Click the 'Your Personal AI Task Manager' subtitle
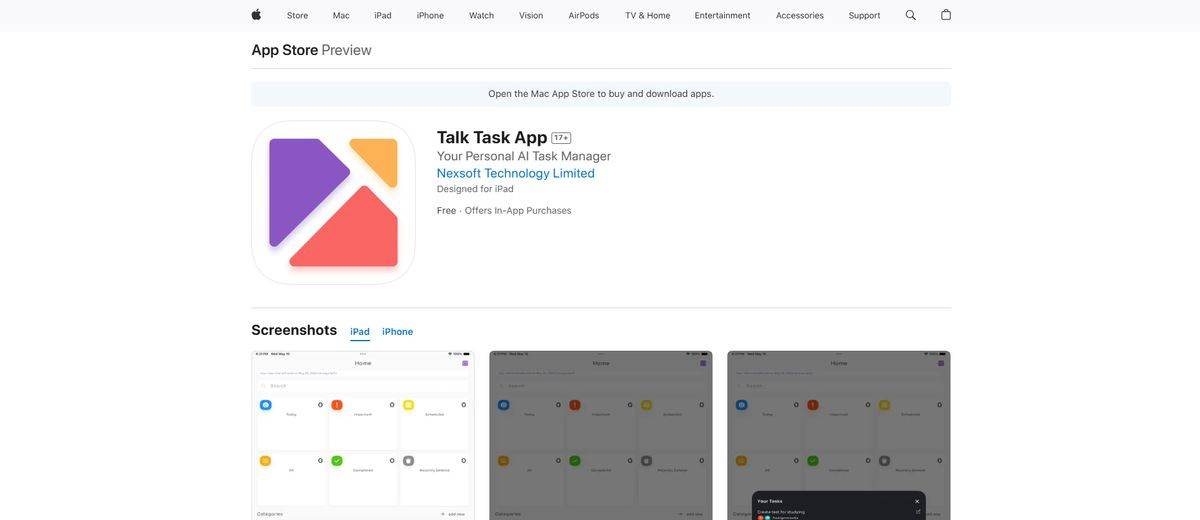 524,156
